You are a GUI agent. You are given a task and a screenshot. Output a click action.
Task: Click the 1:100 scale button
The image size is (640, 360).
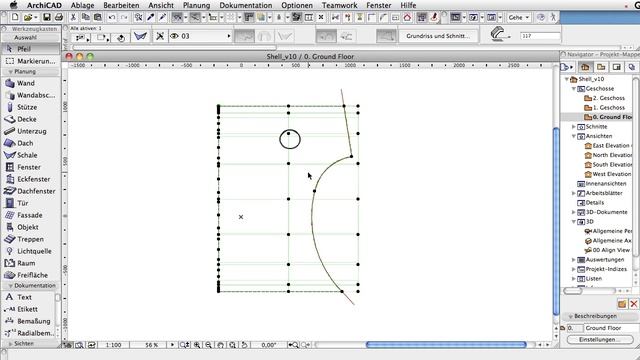[113, 345]
